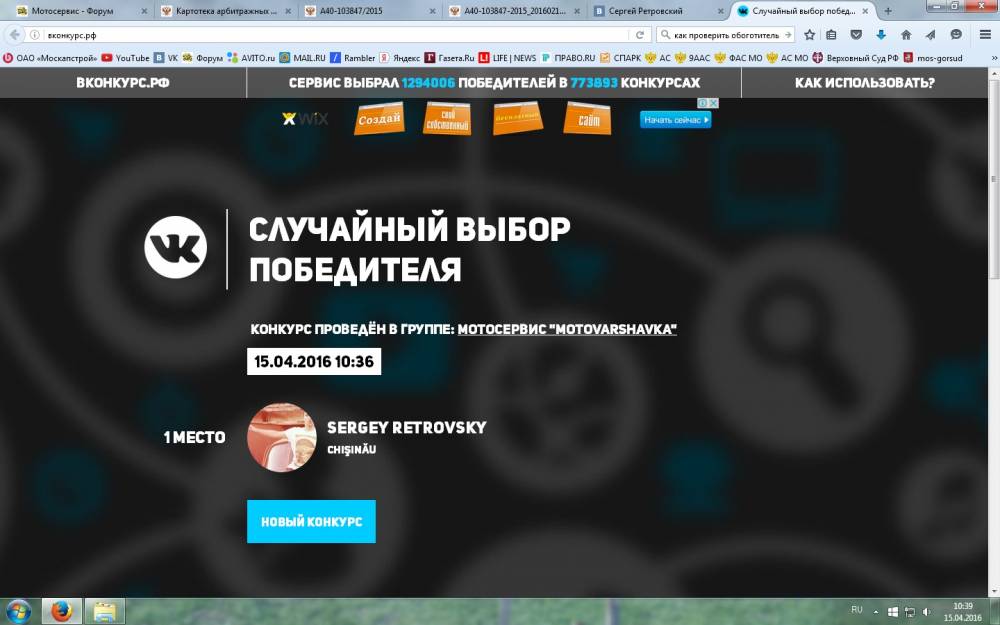Open the МОТОСЕРВИС "MOTOVARSHAVKA" group link

coord(567,329)
